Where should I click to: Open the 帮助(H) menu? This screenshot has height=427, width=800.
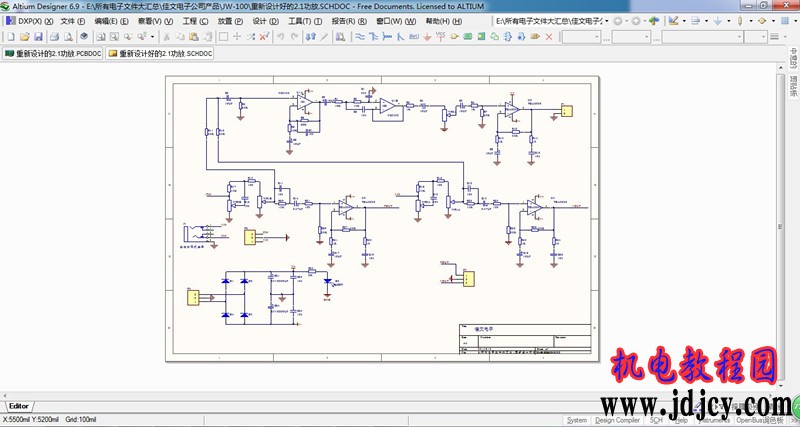pyautogui.click(x=443, y=21)
